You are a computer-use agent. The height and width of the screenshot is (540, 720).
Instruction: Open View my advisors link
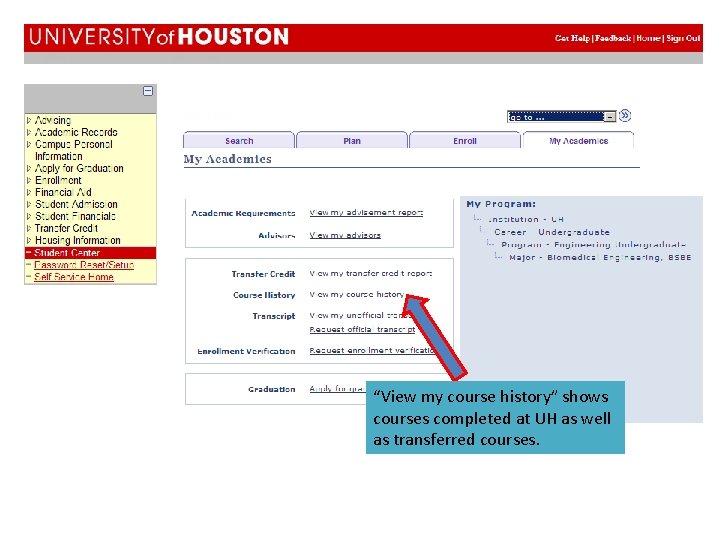pyautogui.click(x=345, y=235)
